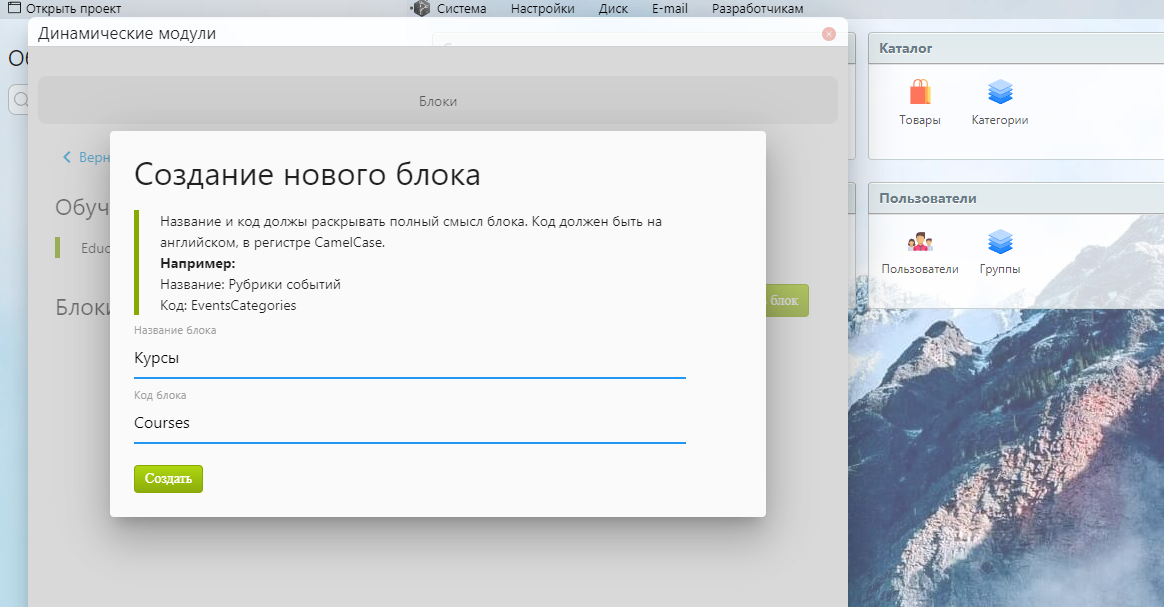Open the E-mail menu

click(669, 9)
